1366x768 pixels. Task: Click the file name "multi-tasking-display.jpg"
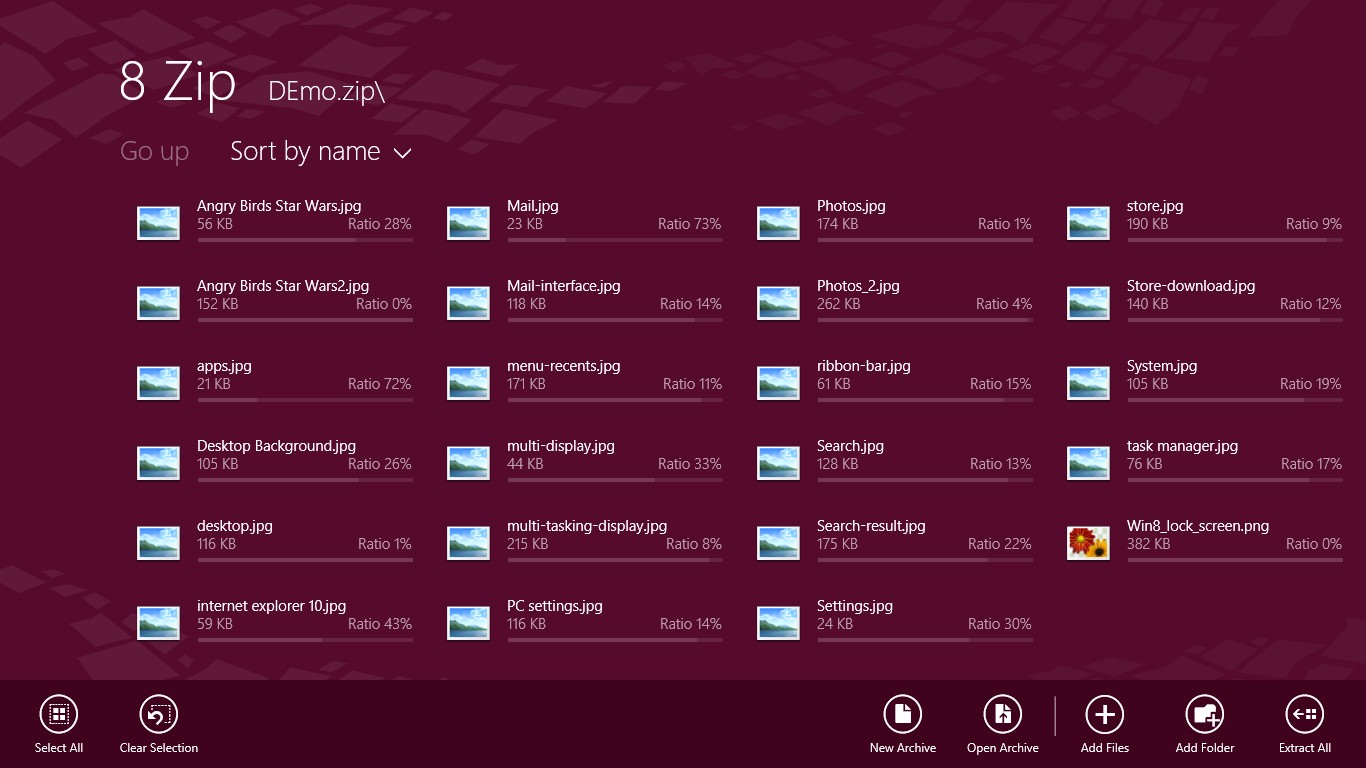tap(587, 526)
